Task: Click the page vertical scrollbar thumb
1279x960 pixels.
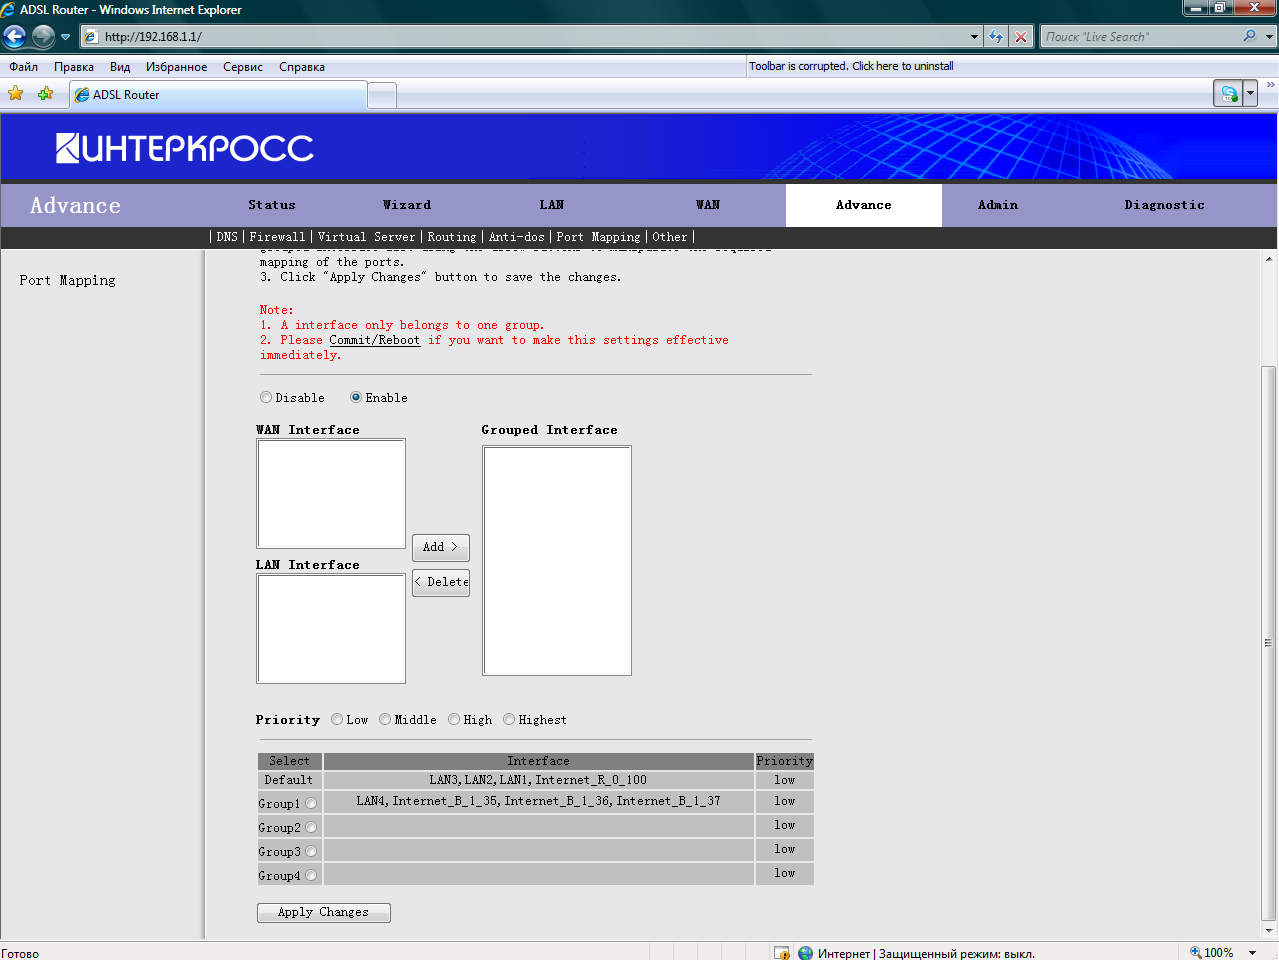Action: pos(1268,642)
